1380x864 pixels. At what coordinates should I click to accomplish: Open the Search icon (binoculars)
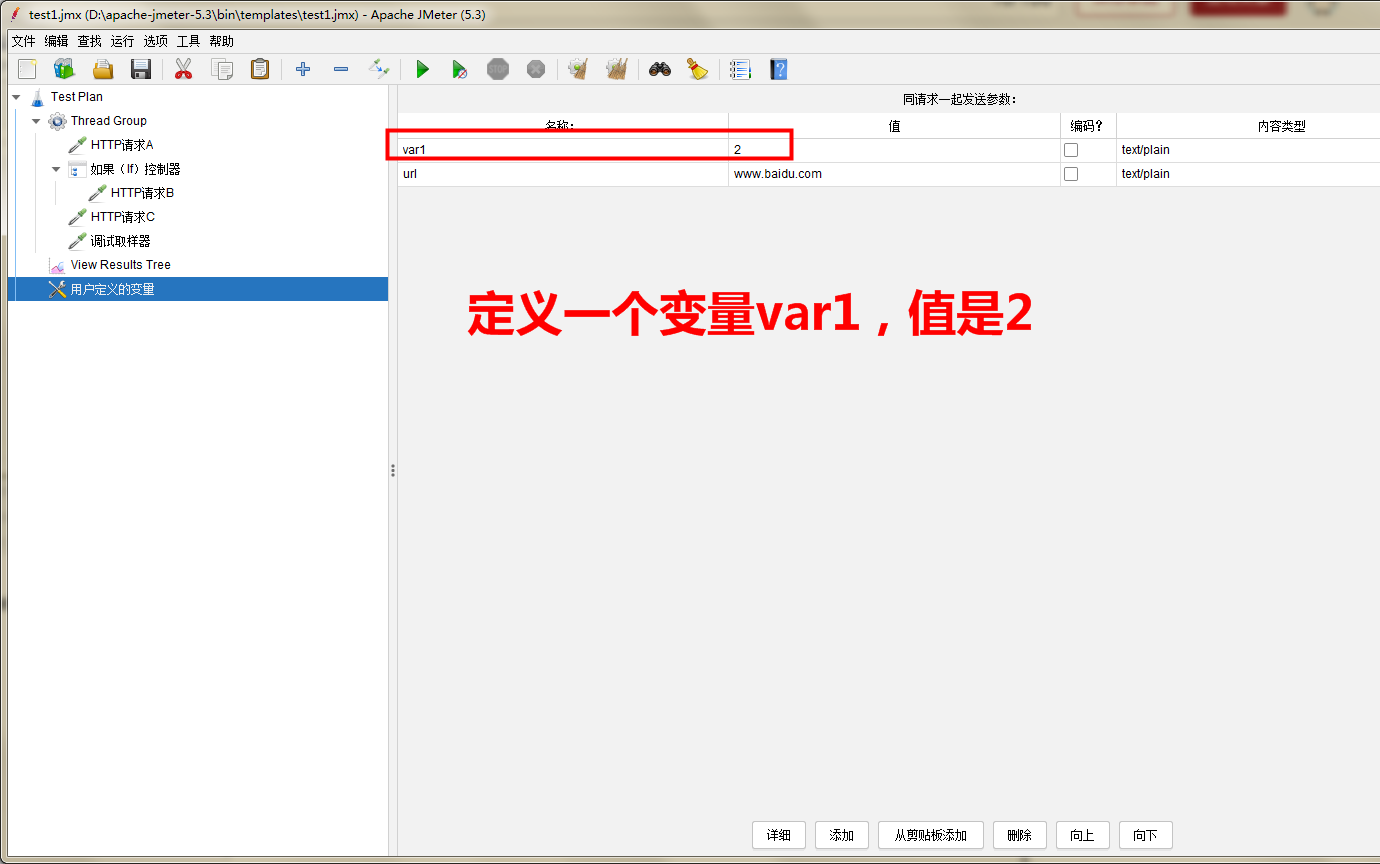(x=661, y=69)
